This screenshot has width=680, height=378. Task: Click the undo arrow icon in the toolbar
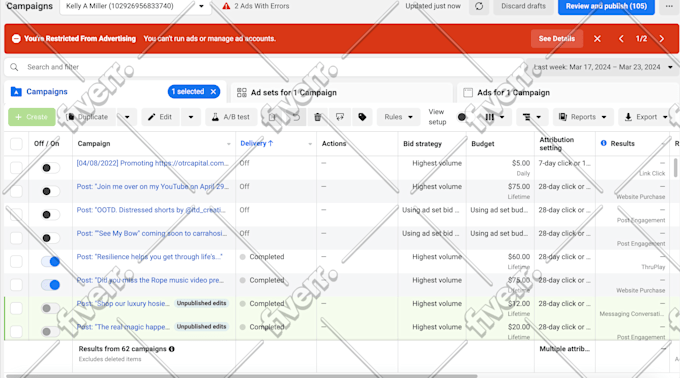pos(296,117)
